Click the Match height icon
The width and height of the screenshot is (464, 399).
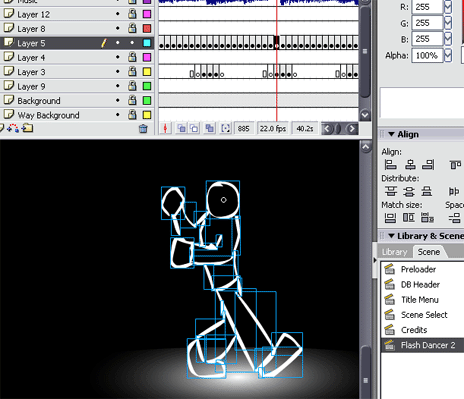[x=409, y=218]
